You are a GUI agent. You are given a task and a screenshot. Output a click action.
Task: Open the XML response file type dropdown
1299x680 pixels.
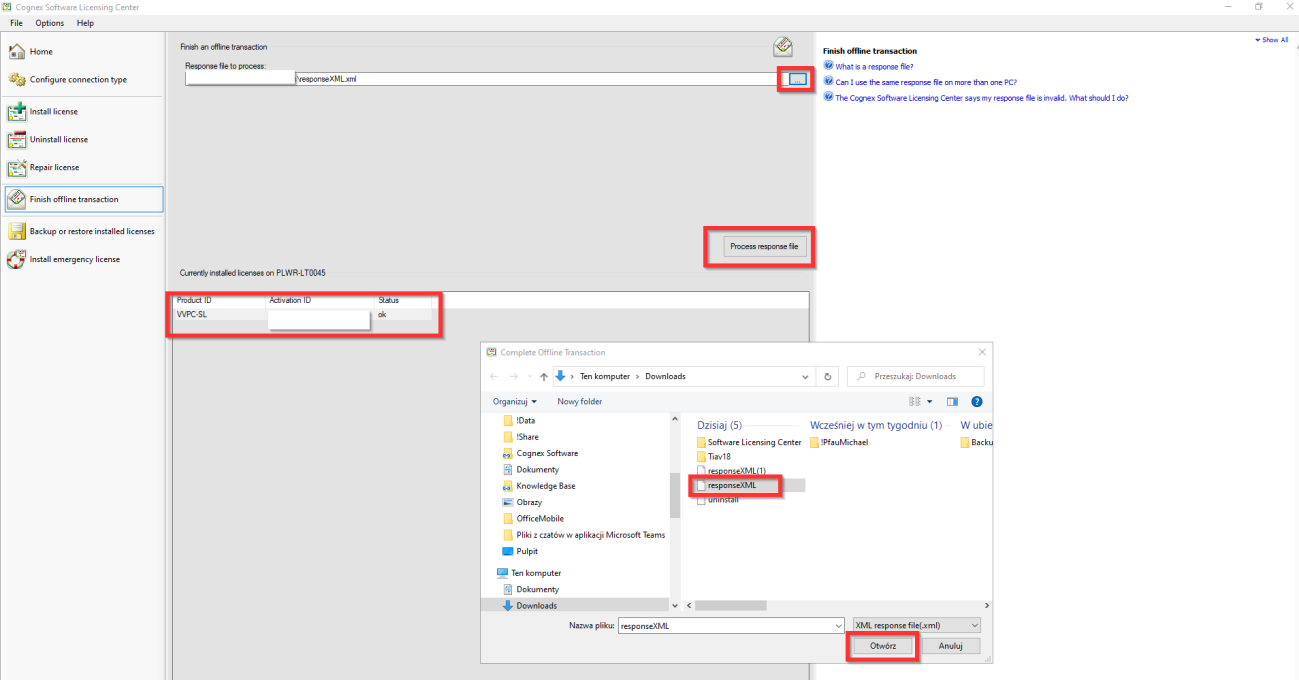(915, 624)
